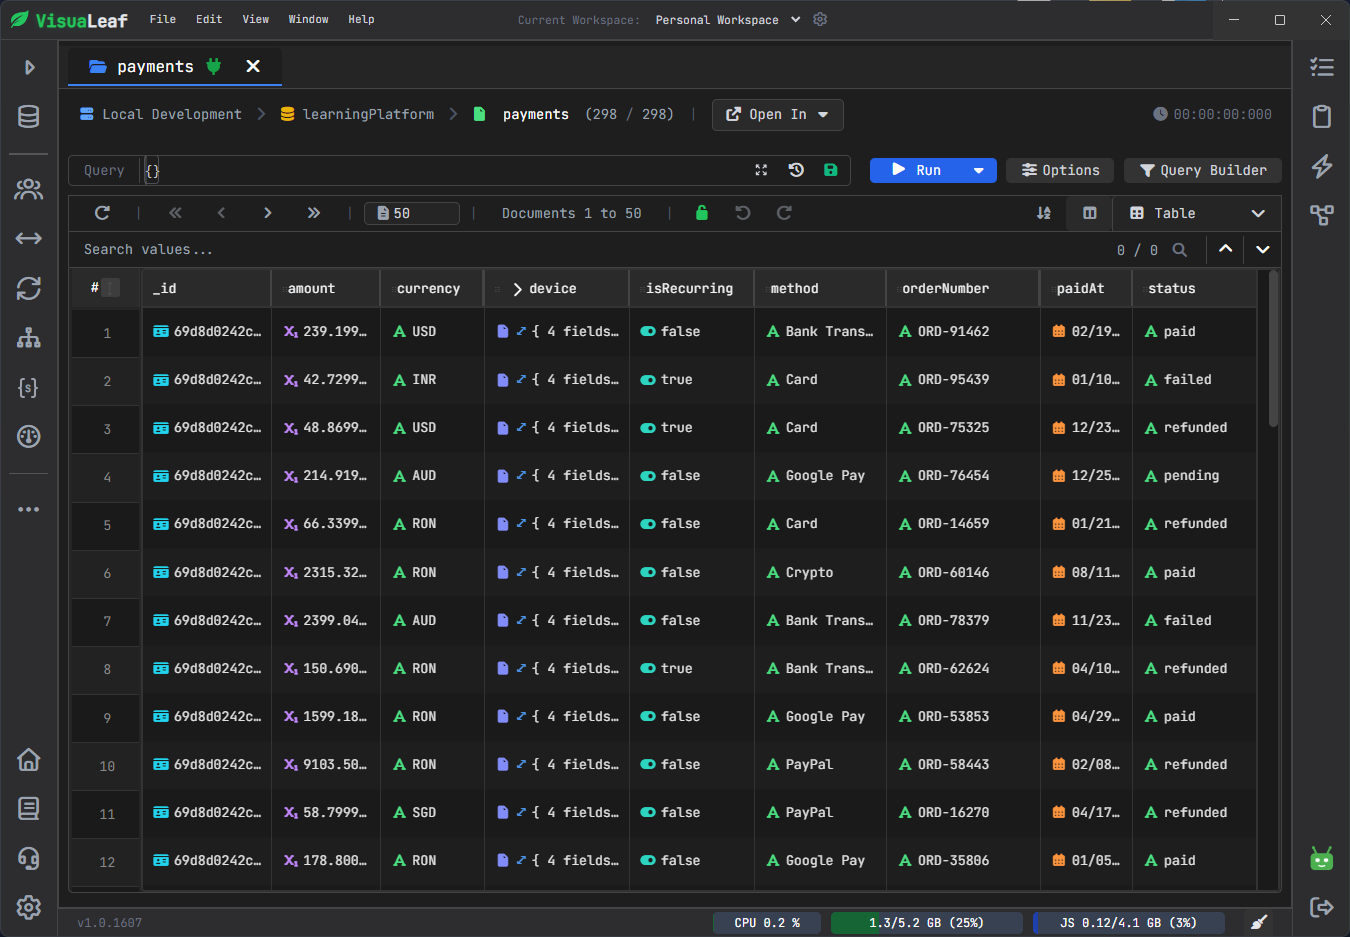Click the Search values field
The width and height of the screenshot is (1350, 937).
click(x=590, y=250)
